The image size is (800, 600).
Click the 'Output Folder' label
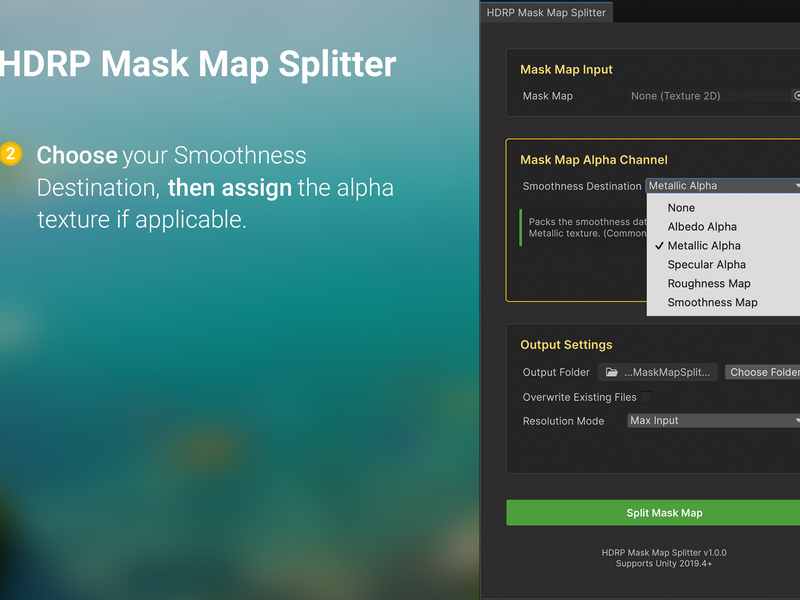pos(556,372)
